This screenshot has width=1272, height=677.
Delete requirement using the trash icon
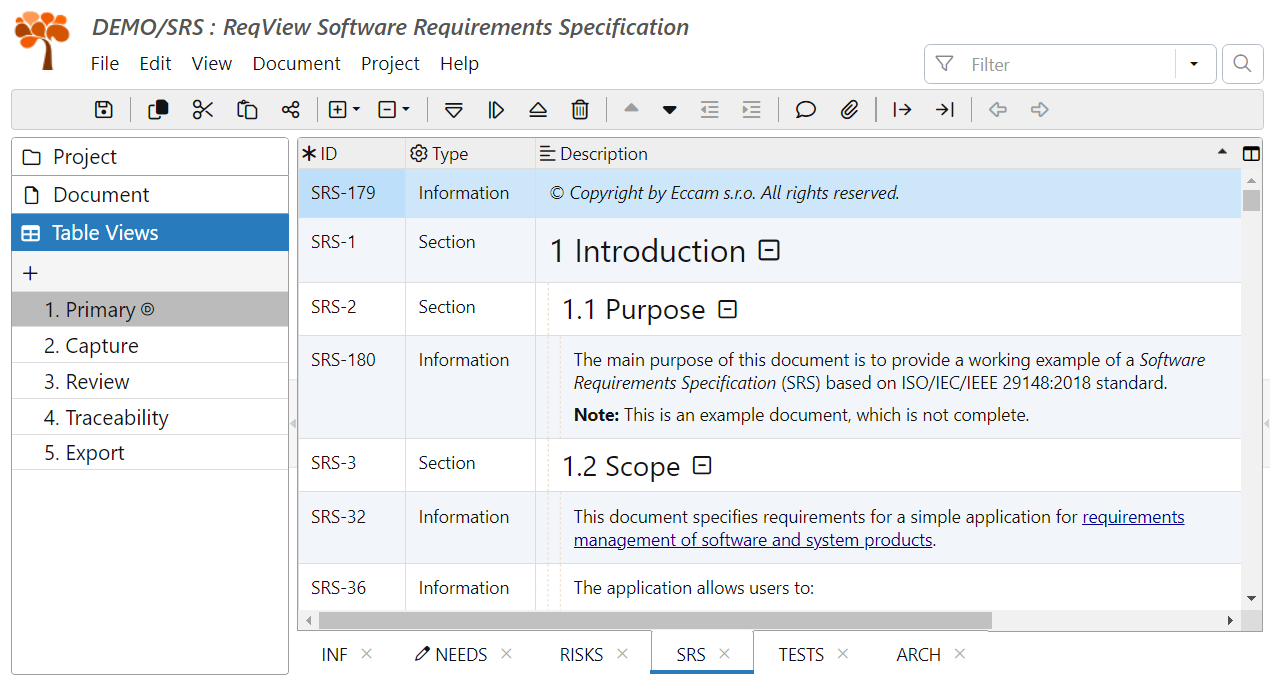[x=581, y=110]
